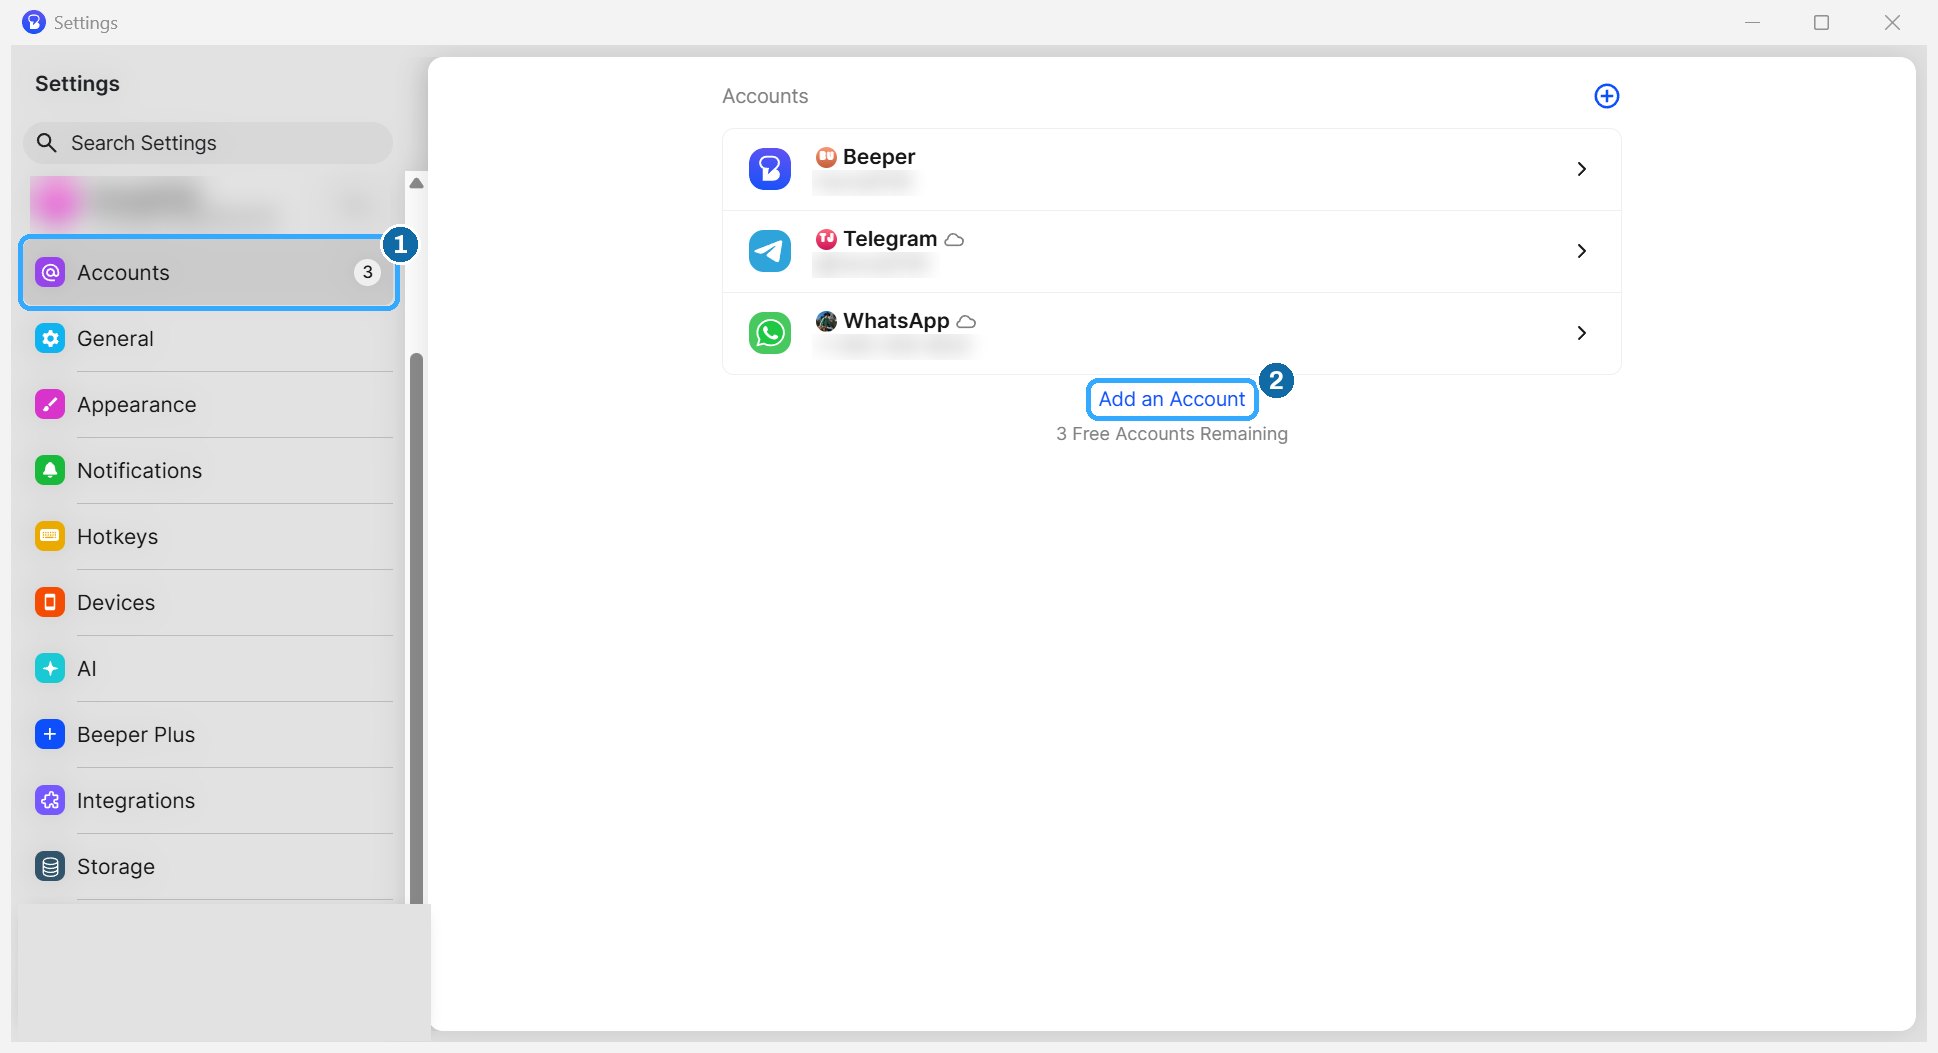Click the Appearance brush icon
Image resolution: width=1938 pixels, height=1053 pixels.
point(50,404)
